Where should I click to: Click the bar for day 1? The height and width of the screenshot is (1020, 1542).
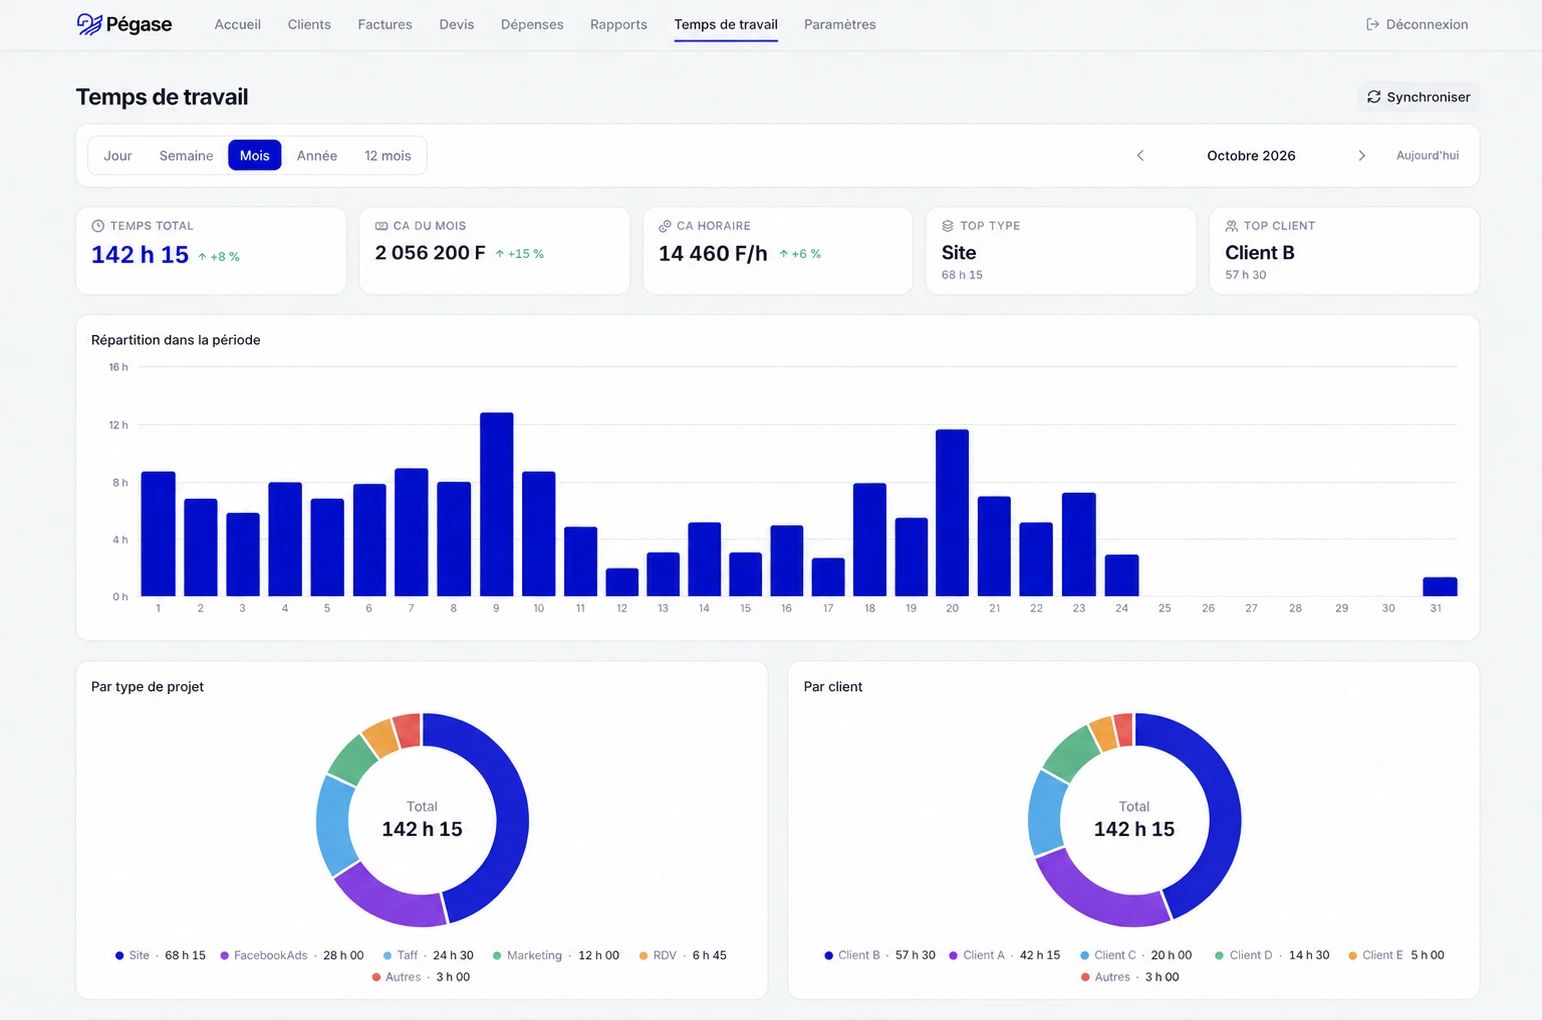click(x=158, y=534)
